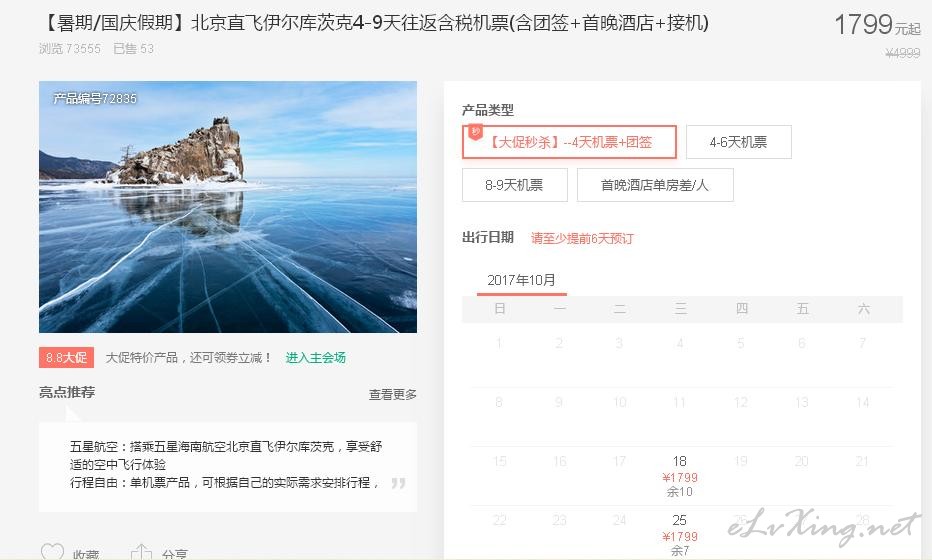The width and height of the screenshot is (932, 560).
Task: Click the 六 weekday column header
Action: [864, 309]
